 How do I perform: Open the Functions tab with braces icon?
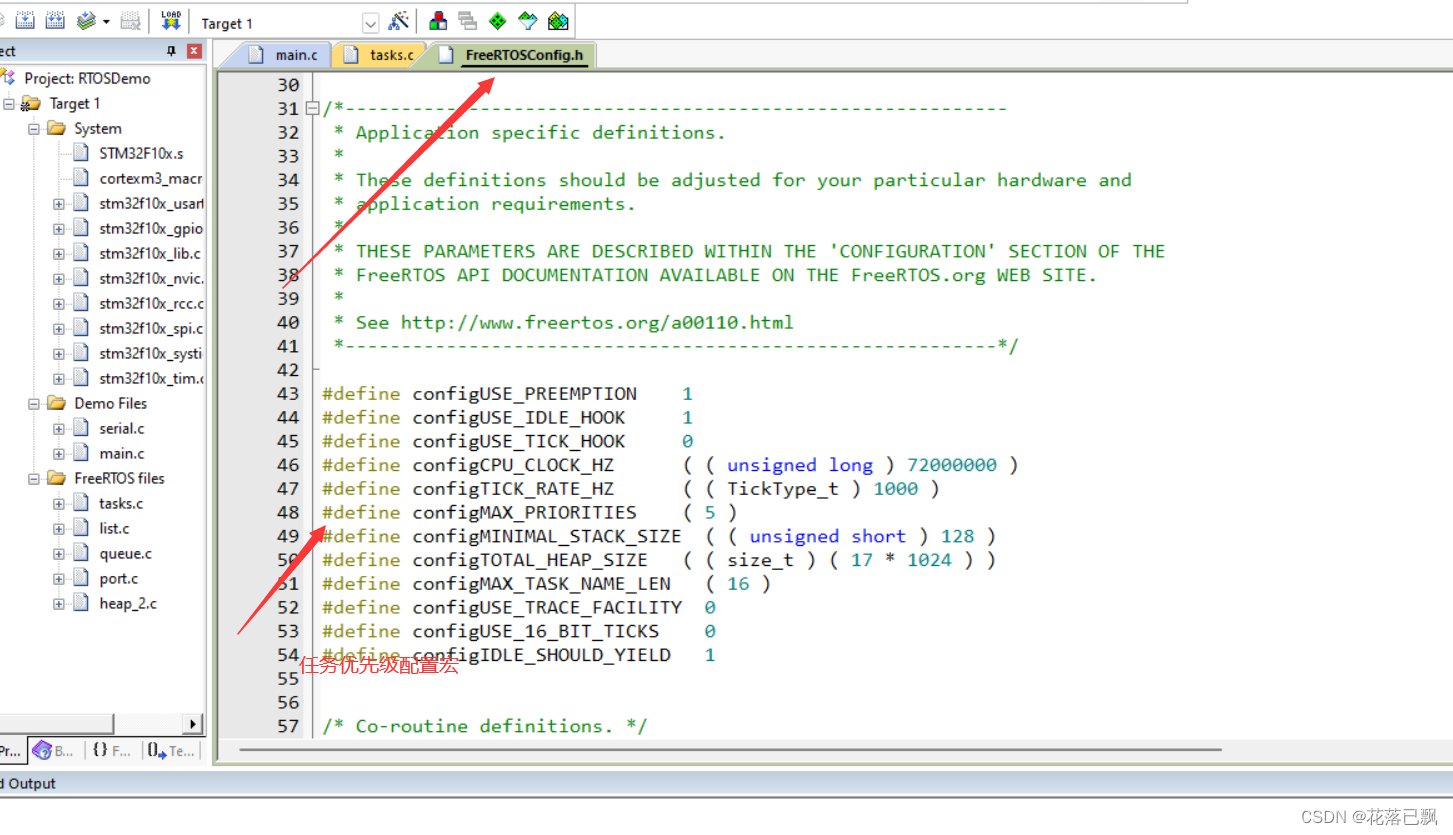(111, 750)
